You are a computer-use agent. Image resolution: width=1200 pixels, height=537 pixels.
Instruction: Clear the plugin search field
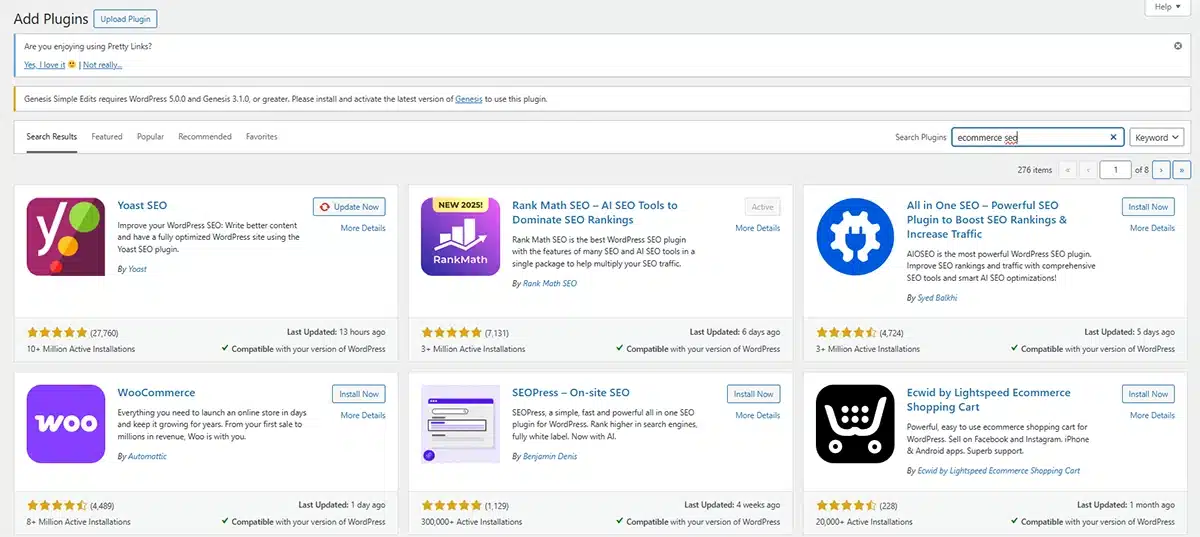click(1114, 138)
